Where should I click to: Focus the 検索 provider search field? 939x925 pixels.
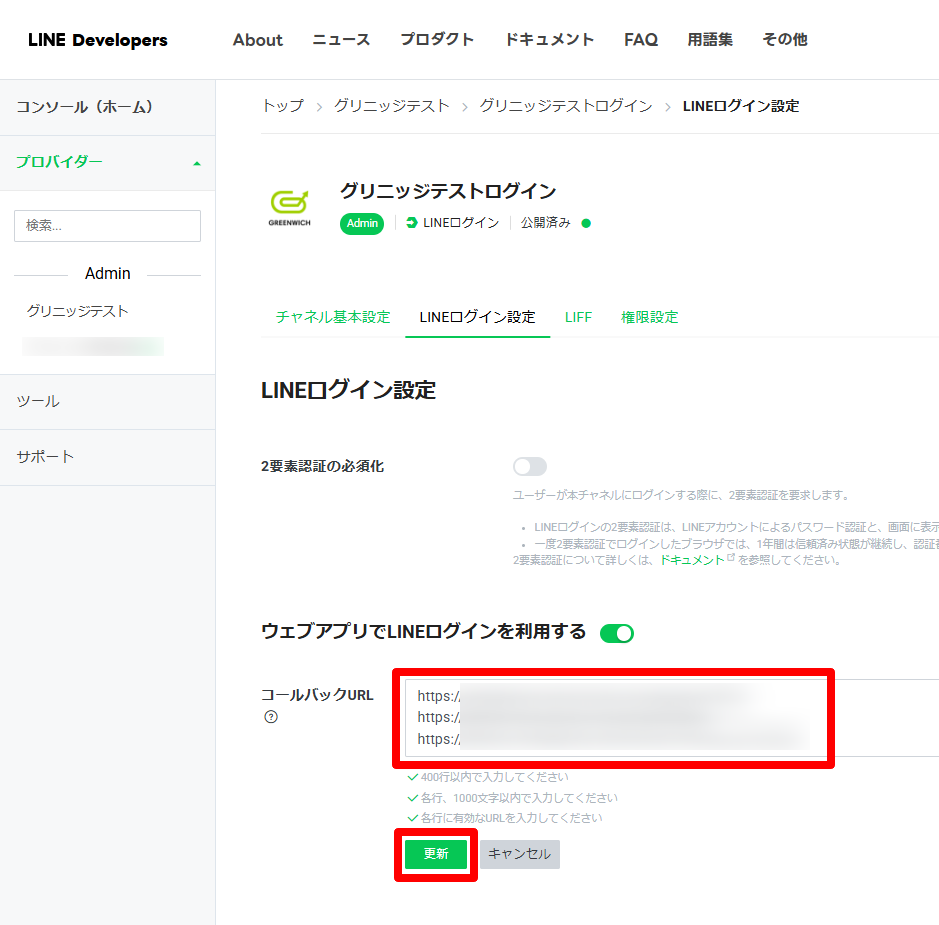tap(107, 226)
